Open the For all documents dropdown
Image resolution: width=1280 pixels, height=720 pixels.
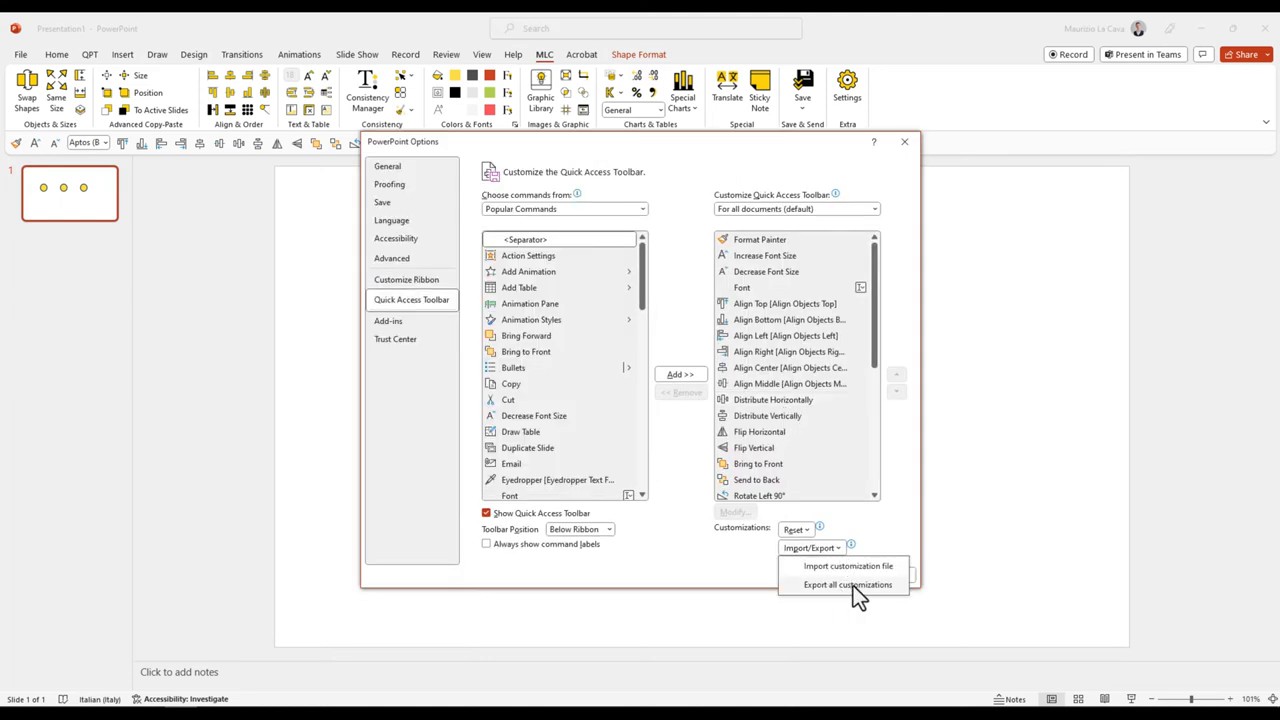(x=797, y=209)
